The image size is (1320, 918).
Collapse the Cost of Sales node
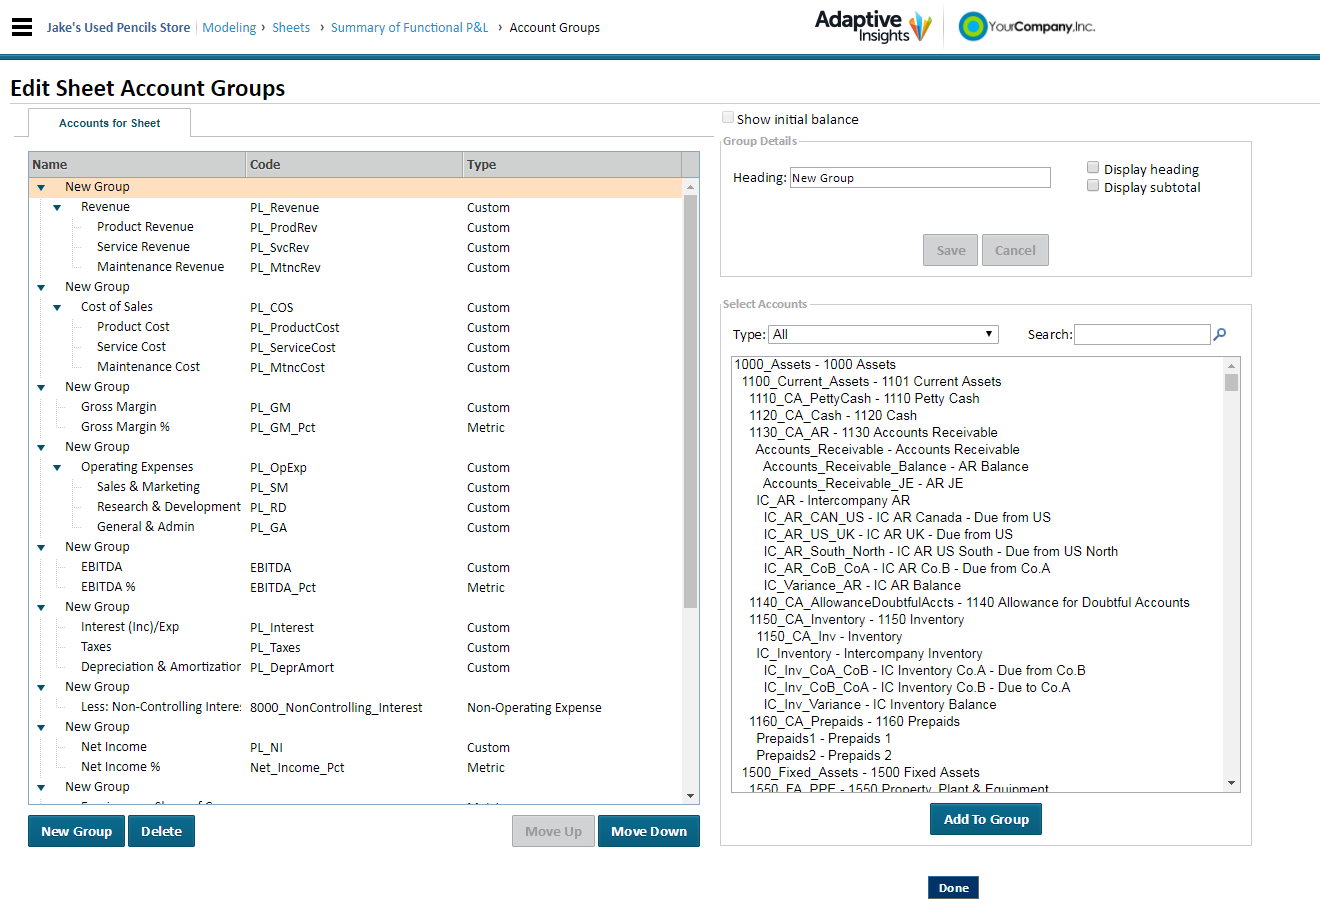[x=57, y=308]
